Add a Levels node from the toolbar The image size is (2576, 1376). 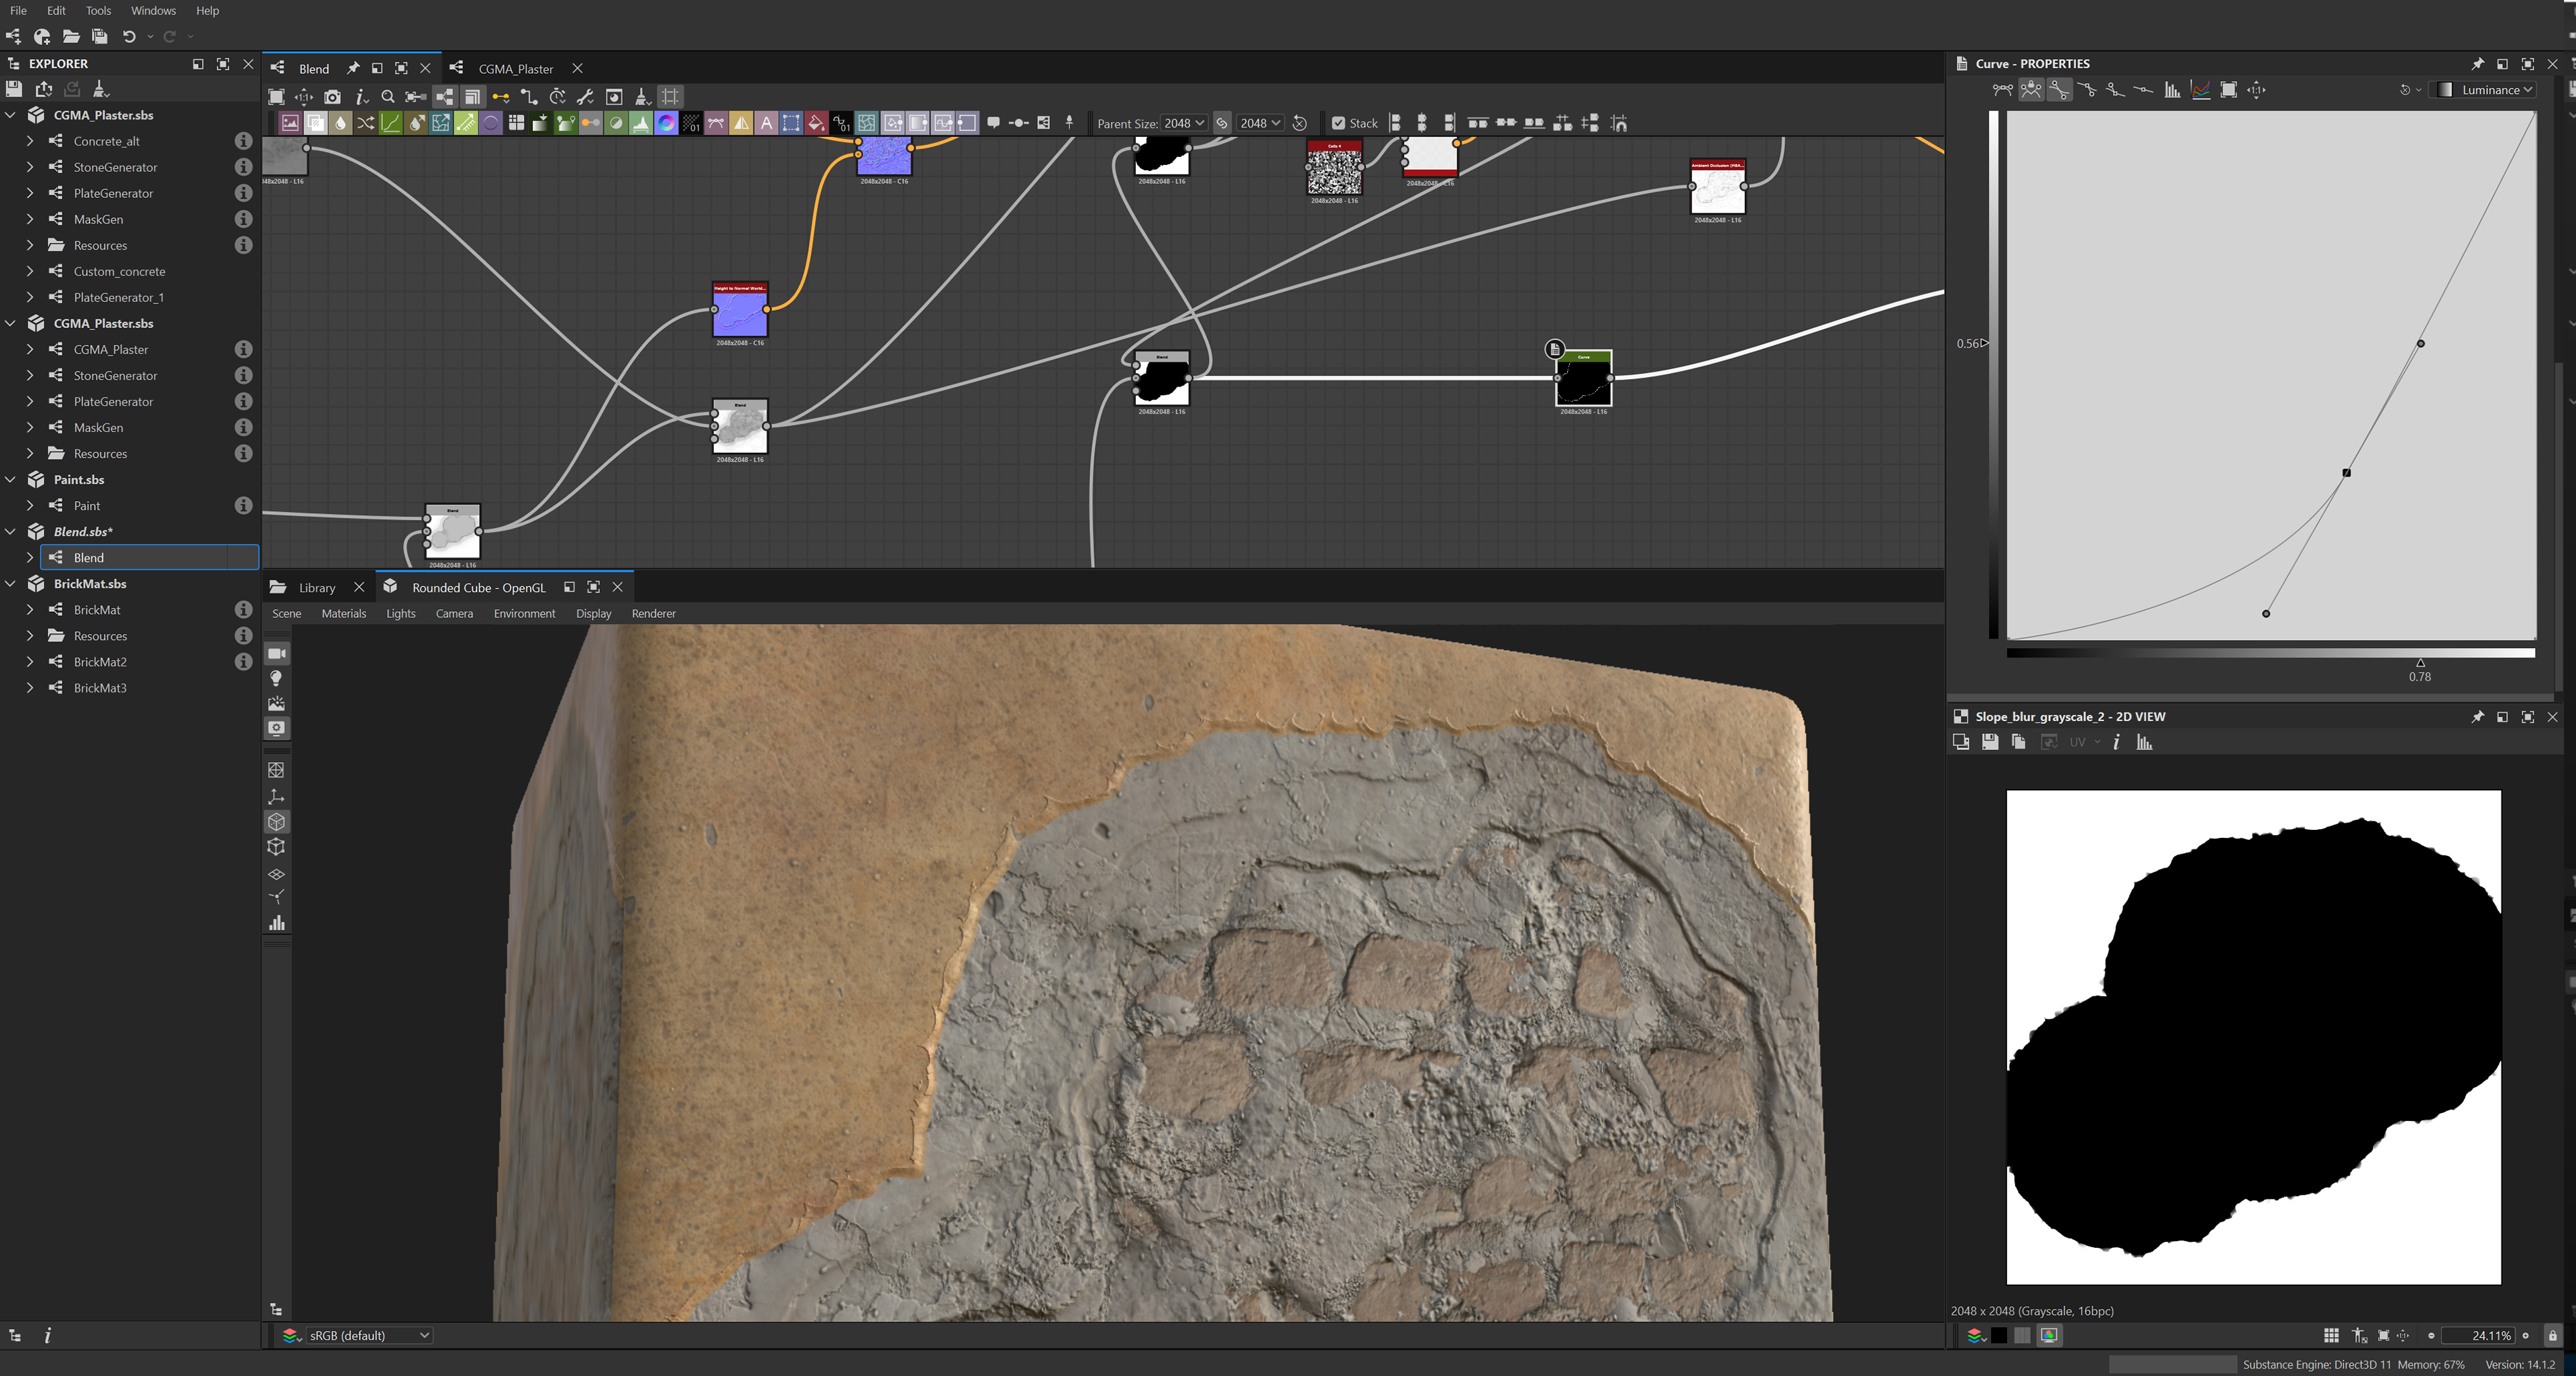pos(641,123)
